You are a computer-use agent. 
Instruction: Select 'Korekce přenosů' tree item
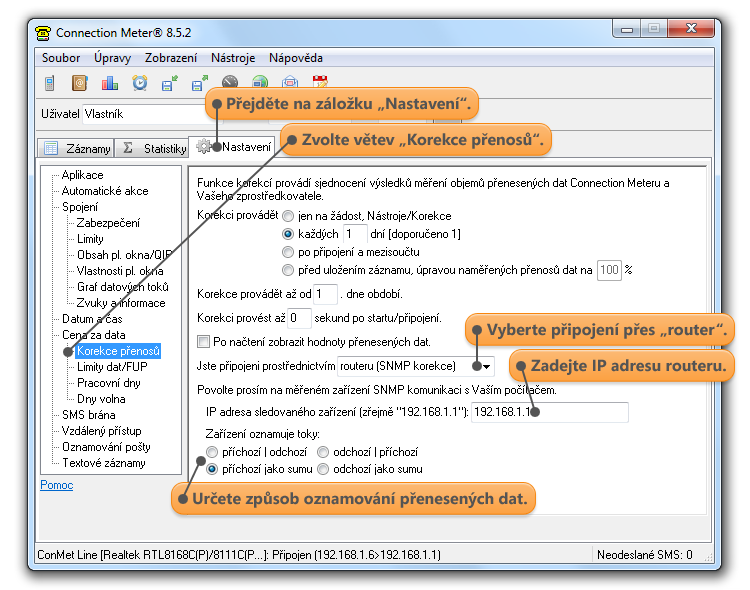(x=118, y=351)
